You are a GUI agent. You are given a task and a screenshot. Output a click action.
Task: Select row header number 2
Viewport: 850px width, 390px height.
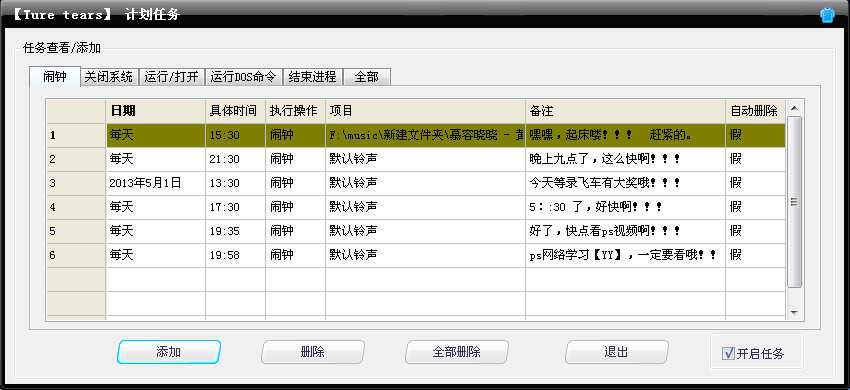pyautogui.click(x=76, y=159)
